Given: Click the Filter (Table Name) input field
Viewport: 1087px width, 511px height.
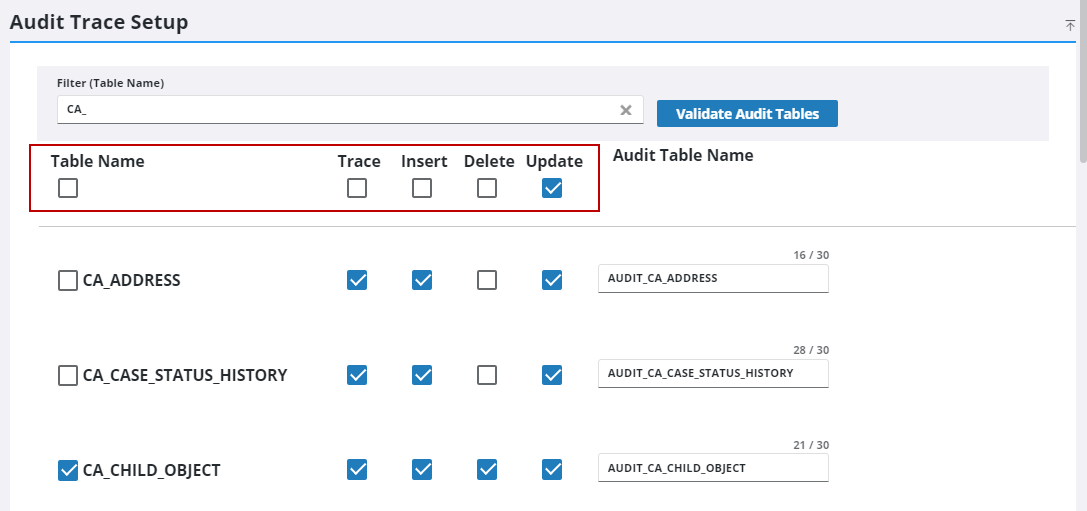Looking at the screenshot, I should [x=335, y=110].
